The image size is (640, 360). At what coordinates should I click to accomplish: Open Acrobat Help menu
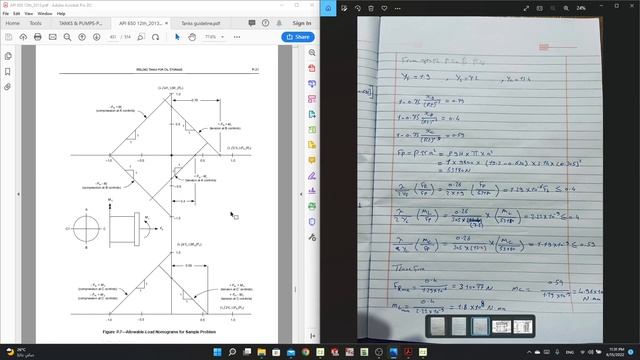pos(61,13)
